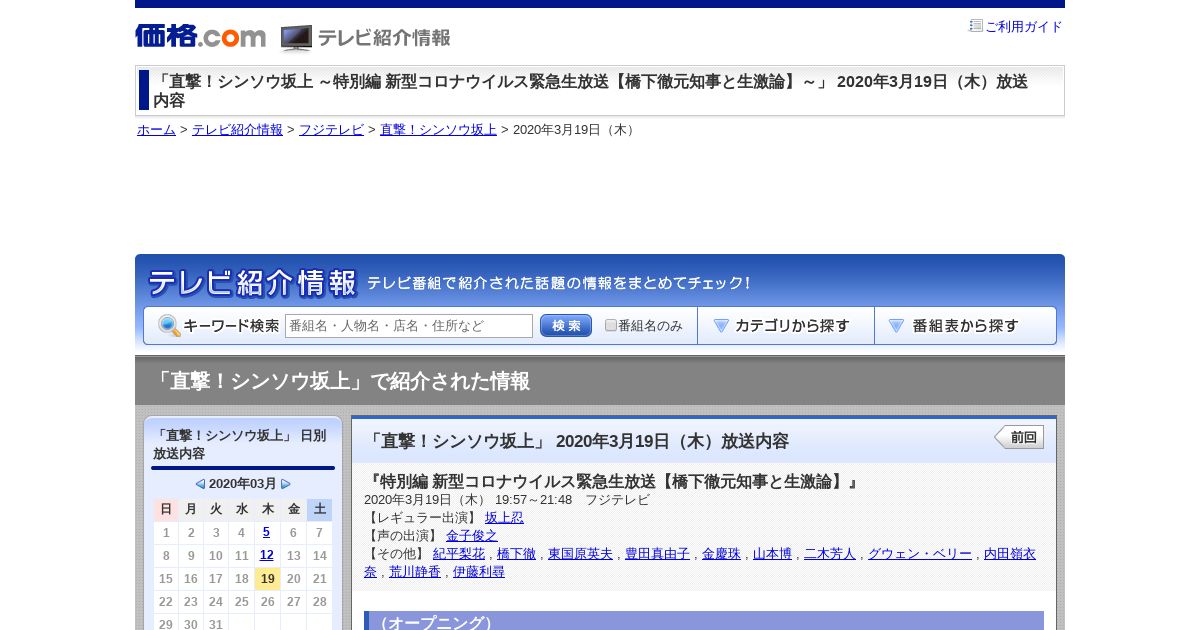Viewport: 1200px width, 630px height.
Task: Go to next month arrow in calendar
Action: click(286, 484)
